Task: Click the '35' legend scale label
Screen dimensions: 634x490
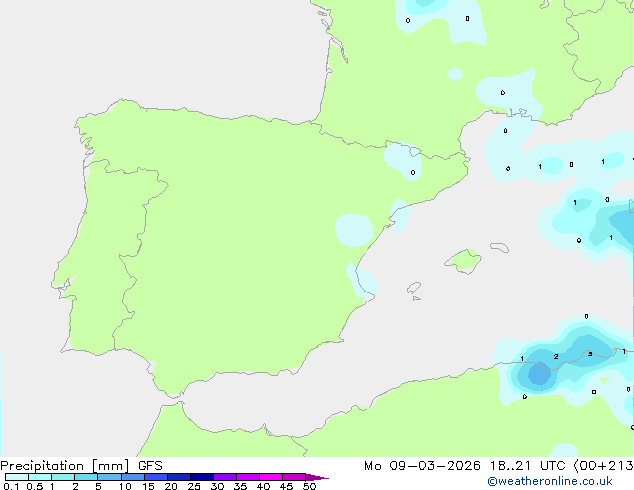Action: [x=240, y=486]
